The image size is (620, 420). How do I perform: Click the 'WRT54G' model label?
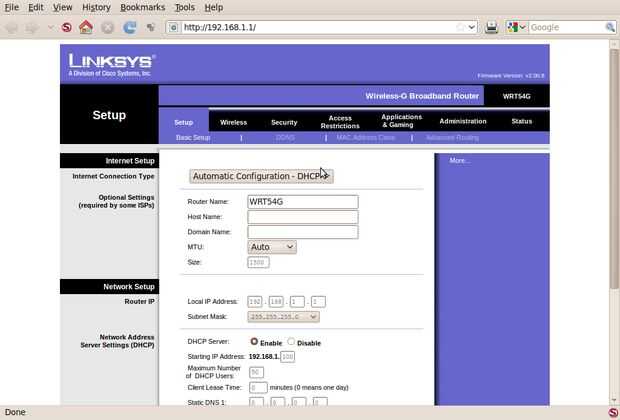pos(516,96)
